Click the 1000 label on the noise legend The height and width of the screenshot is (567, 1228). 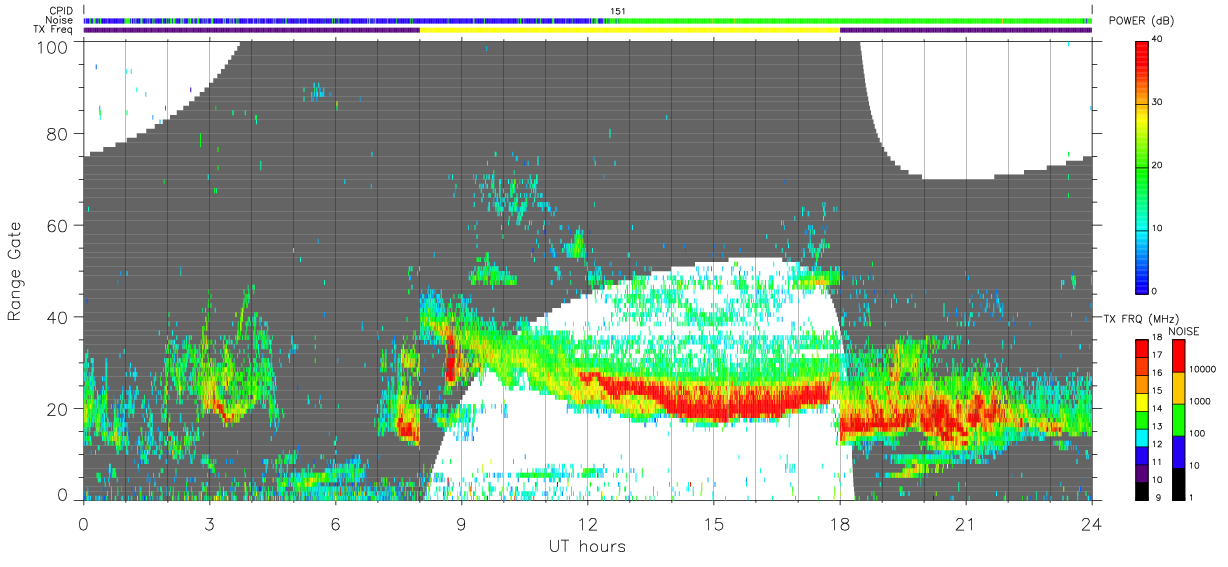1200,401
